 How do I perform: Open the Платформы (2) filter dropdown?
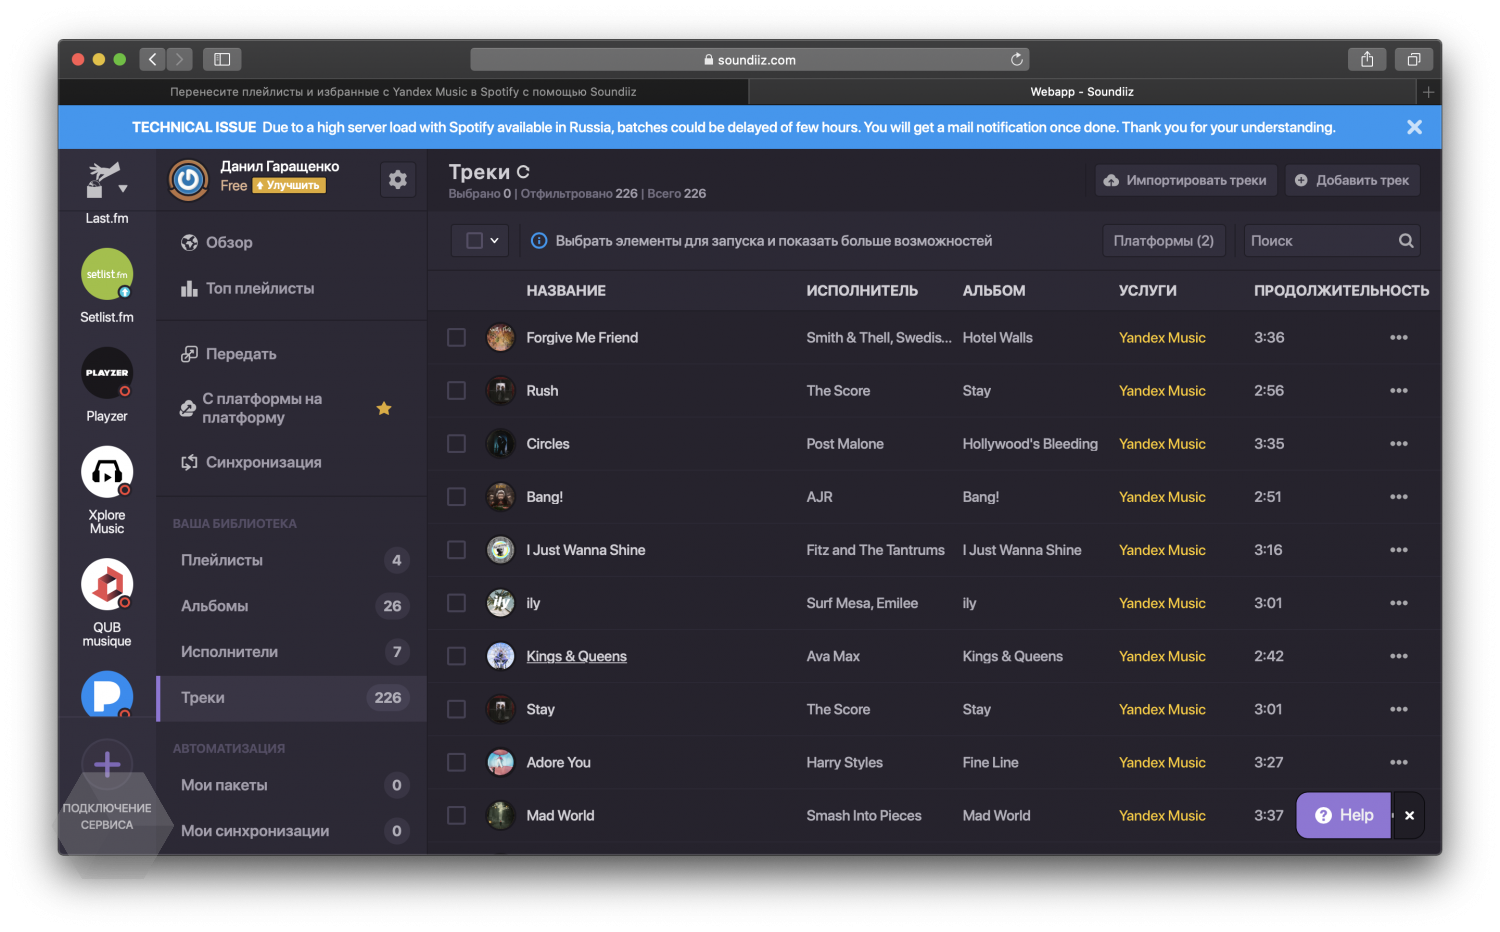pyautogui.click(x=1164, y=240)
